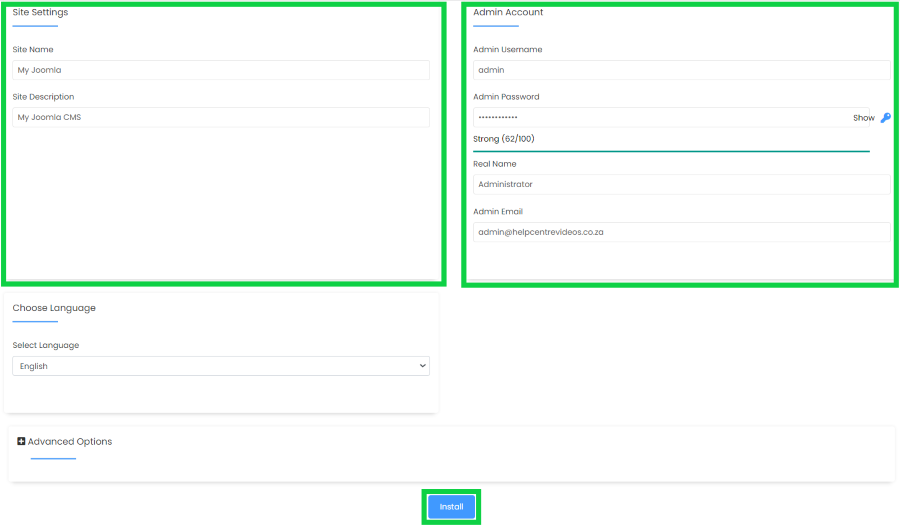Click the Site Settings section heading
900x526 pixels.
(x=40, y=12)
